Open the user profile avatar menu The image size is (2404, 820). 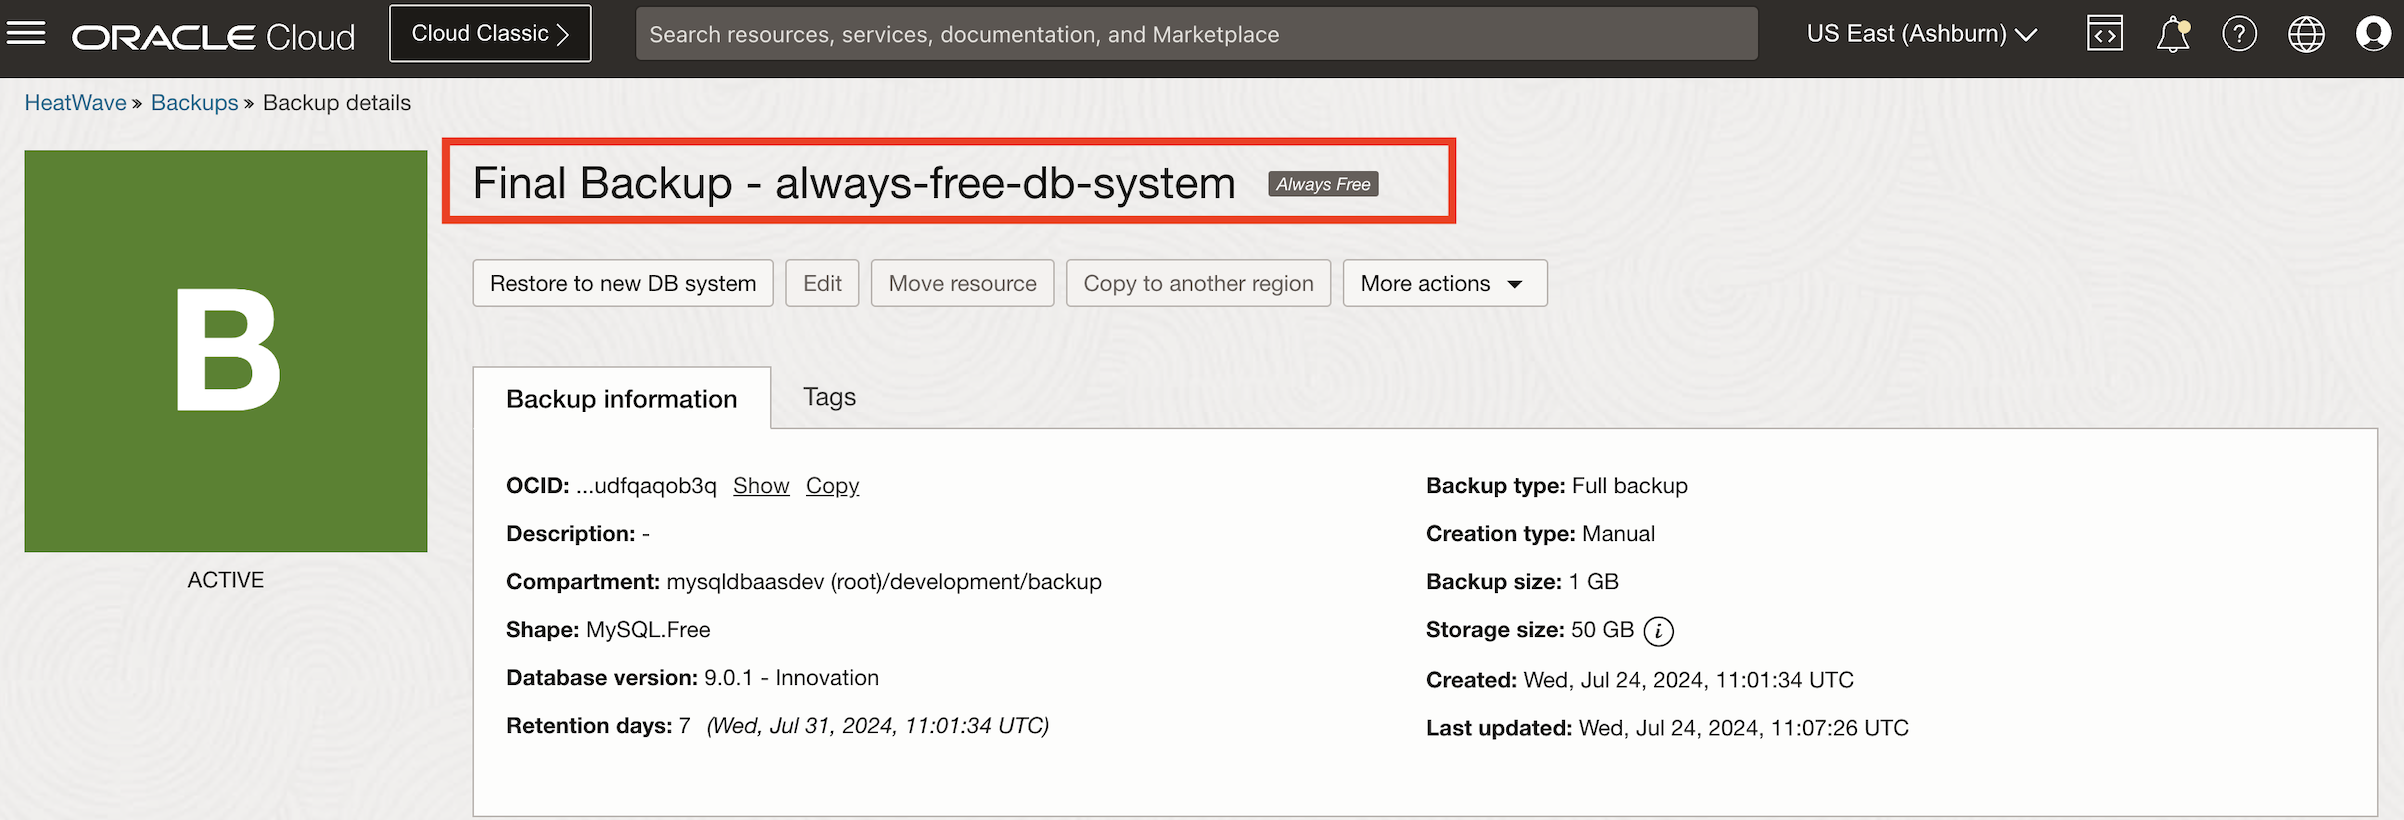[x=2372, y=34]
